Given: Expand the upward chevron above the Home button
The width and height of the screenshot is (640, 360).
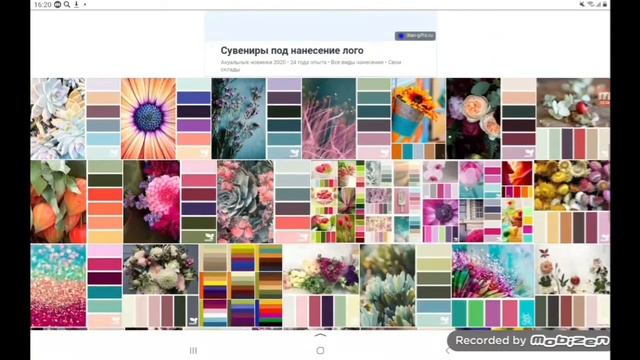Looking at the screenshot, I should click(x=320, y=335).
